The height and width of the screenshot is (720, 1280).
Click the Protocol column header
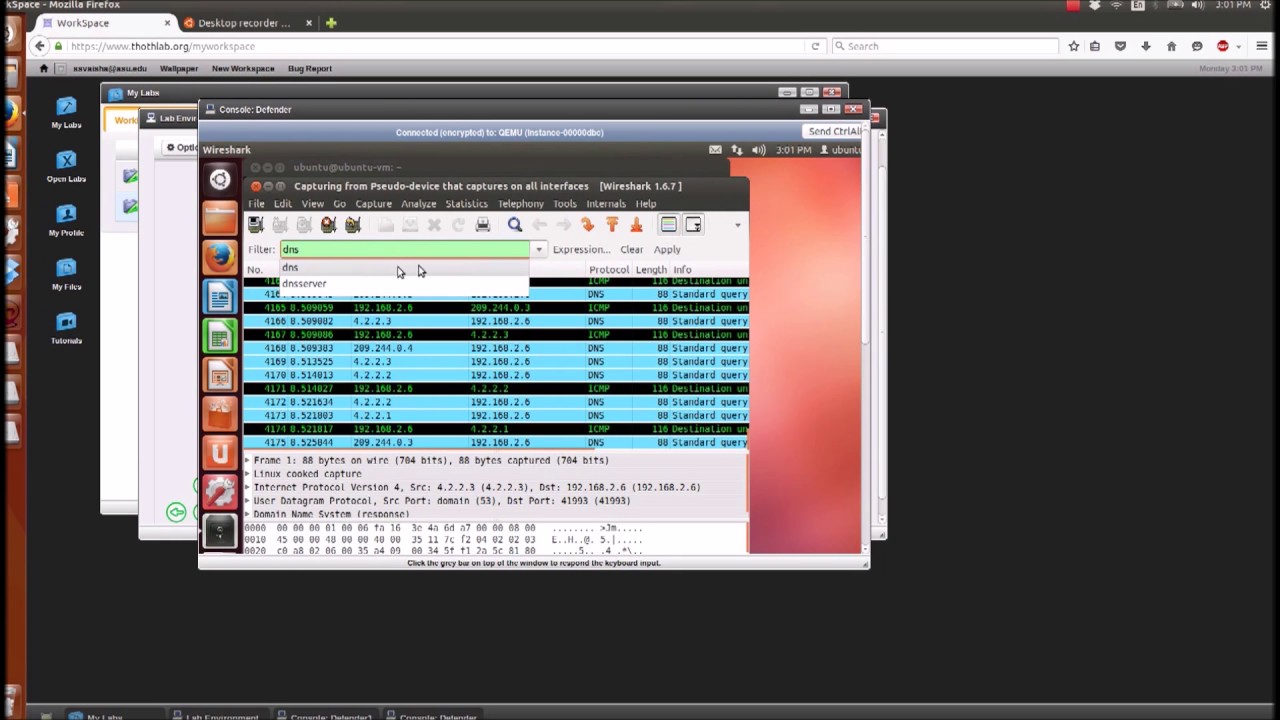(x=609, y=270)
